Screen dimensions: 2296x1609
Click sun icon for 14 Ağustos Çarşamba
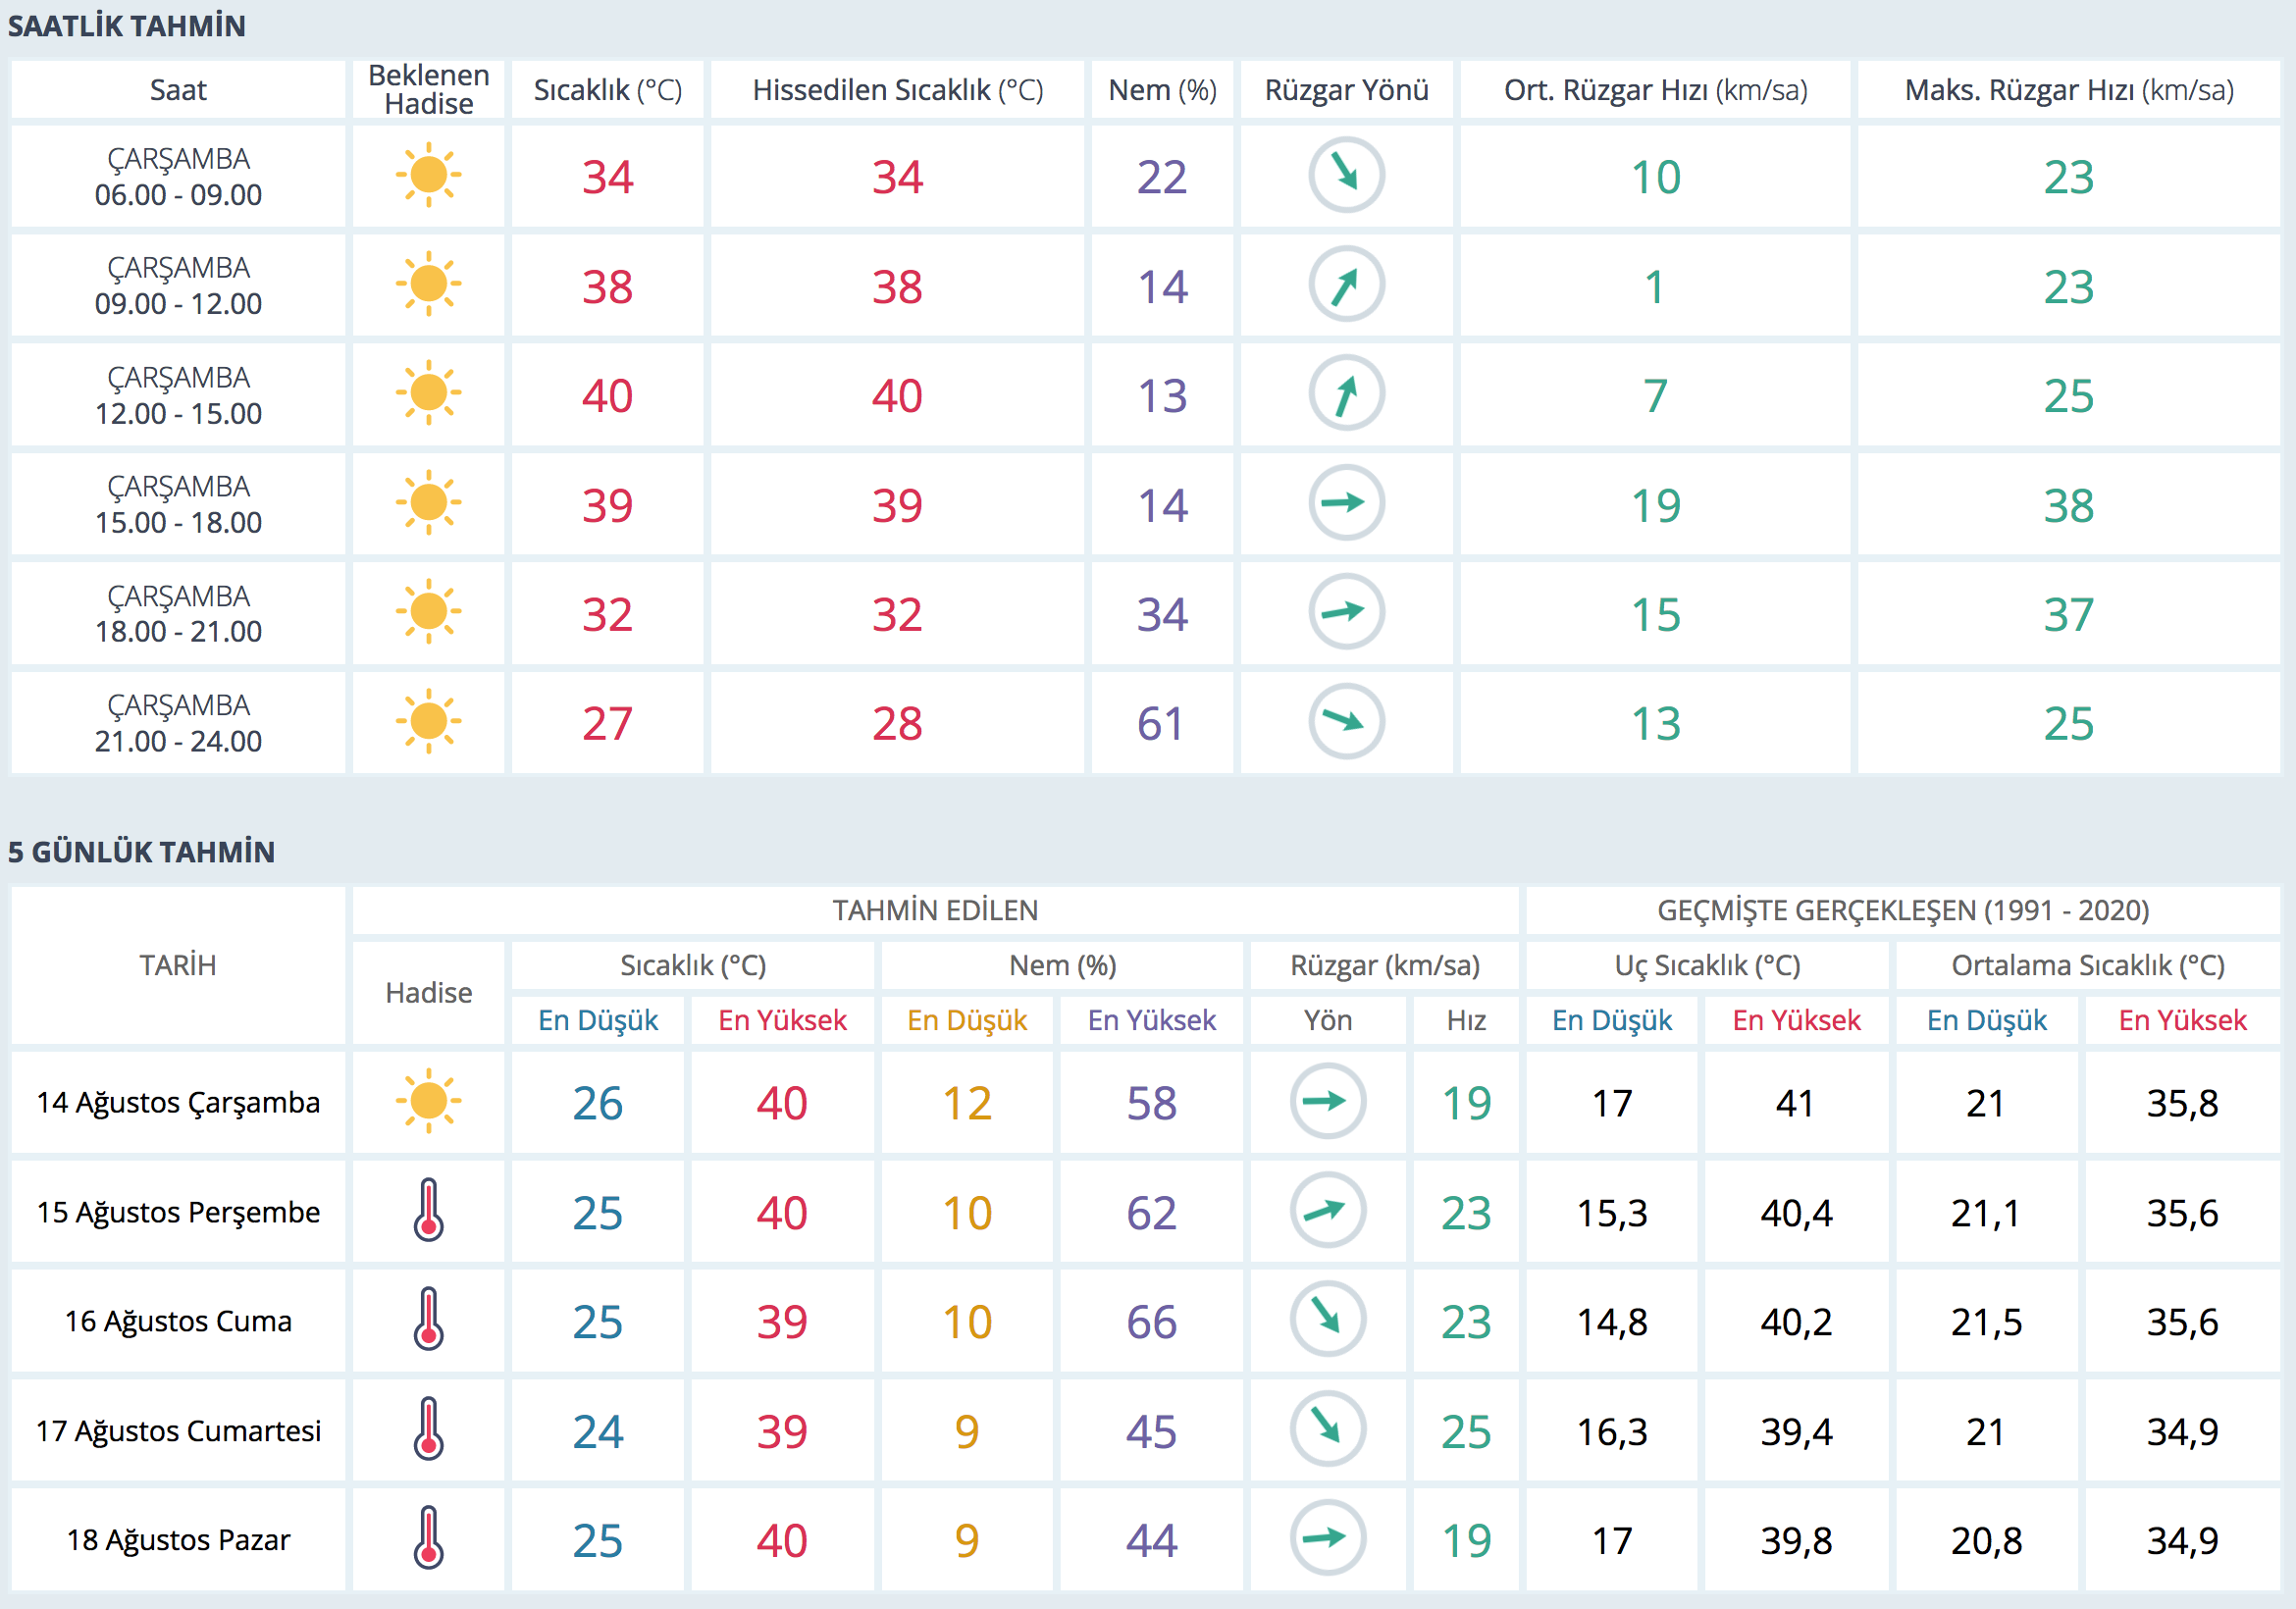(428, 1101)
